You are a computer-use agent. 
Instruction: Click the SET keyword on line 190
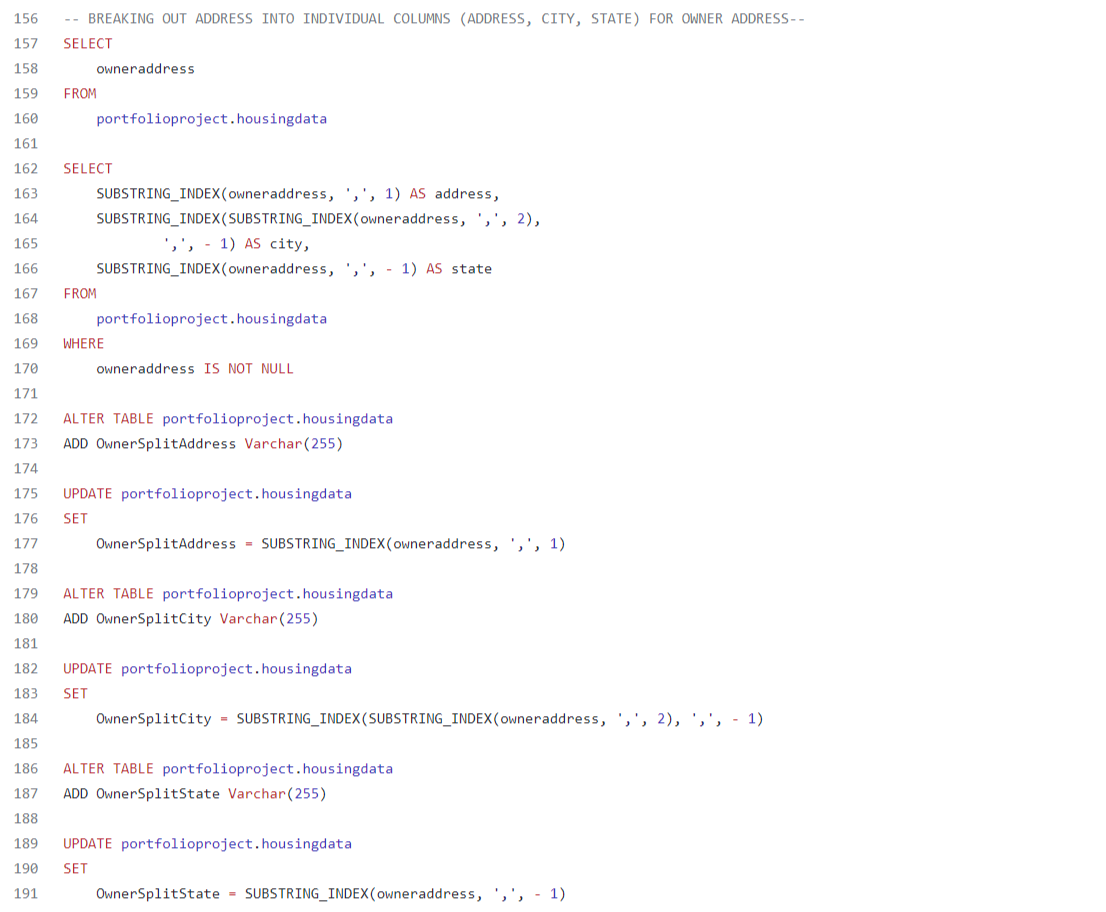pyautogui.click(x=75, y=868)
